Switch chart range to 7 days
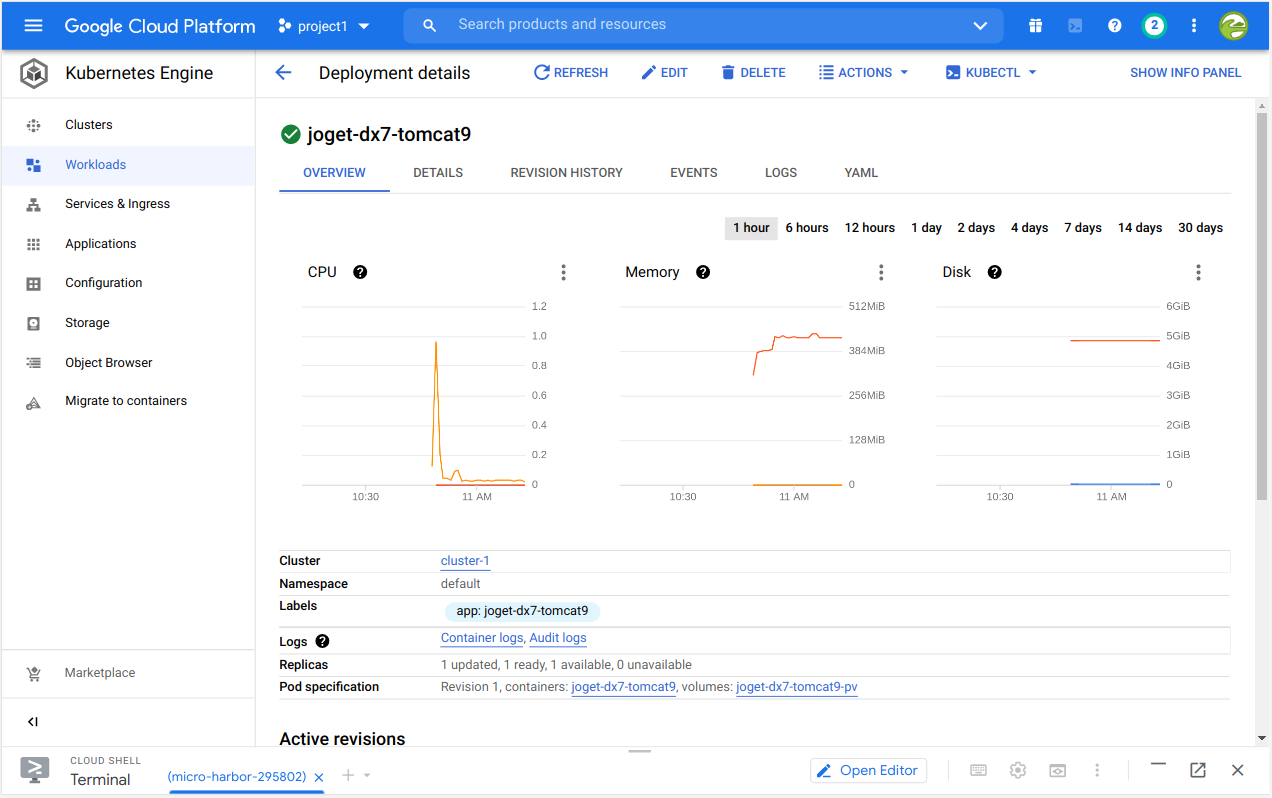The width and height of the screenshot is (1272, 798). tap(1082, 228)
